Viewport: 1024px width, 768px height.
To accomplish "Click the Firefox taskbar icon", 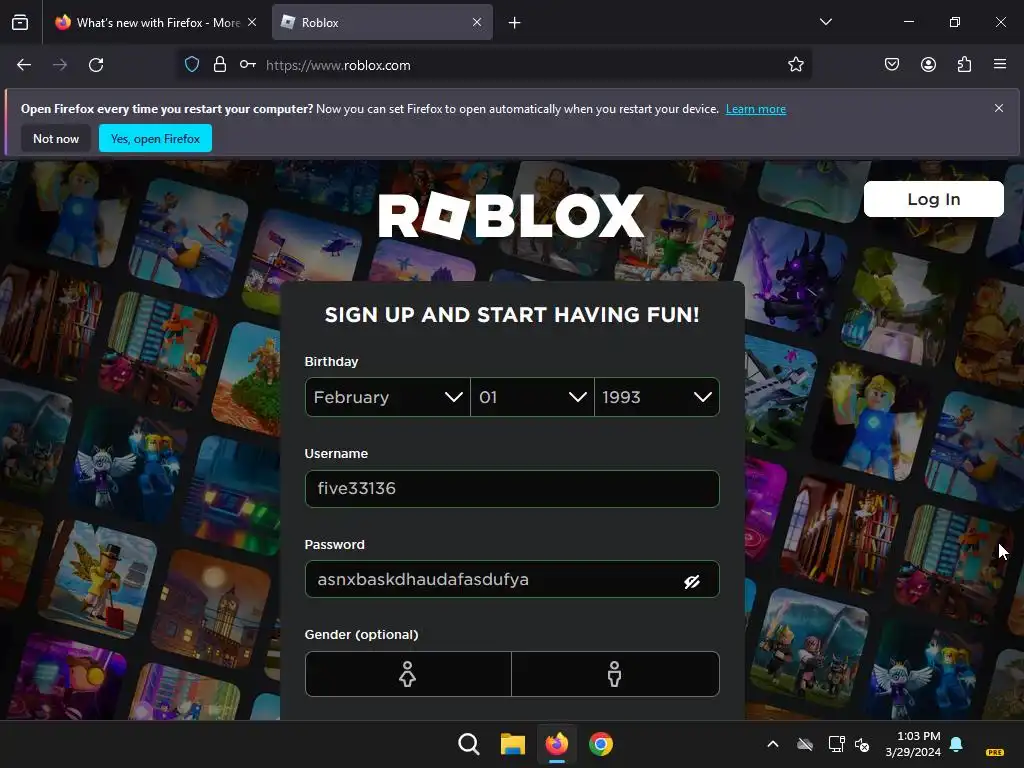I will tap(556, 744).
